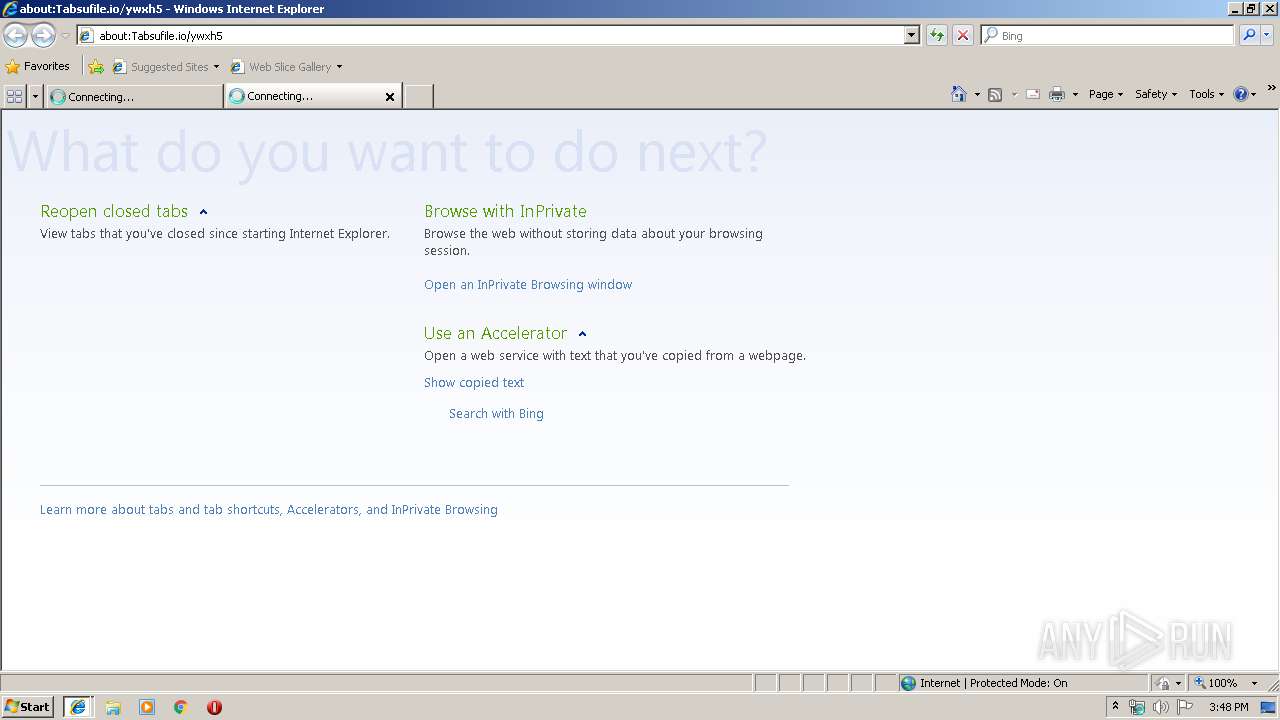Open the Tools menu
1280x720 pixels.
point(1206,94)
